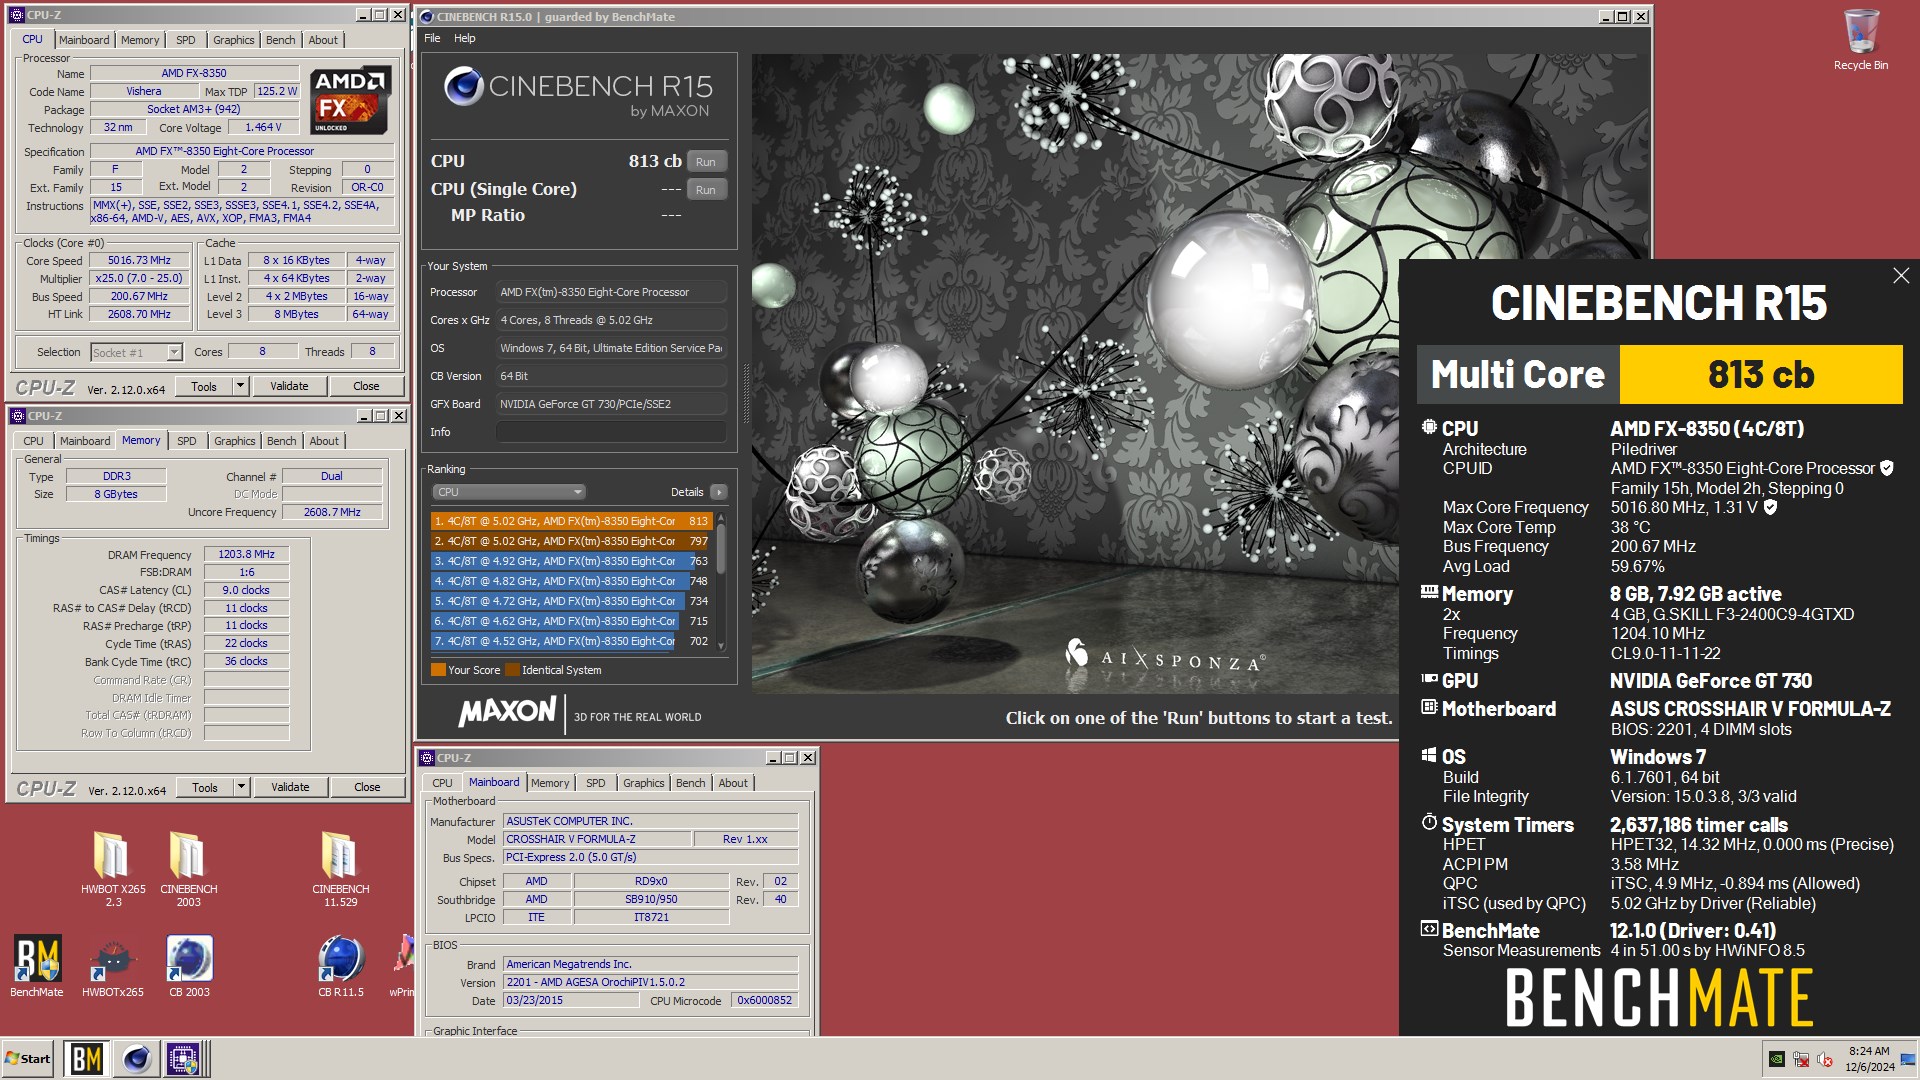The width and height of the screenshot is (1920, 1080).
Task: Select ranking row 1 with score 813
Action: pos(571,521)
